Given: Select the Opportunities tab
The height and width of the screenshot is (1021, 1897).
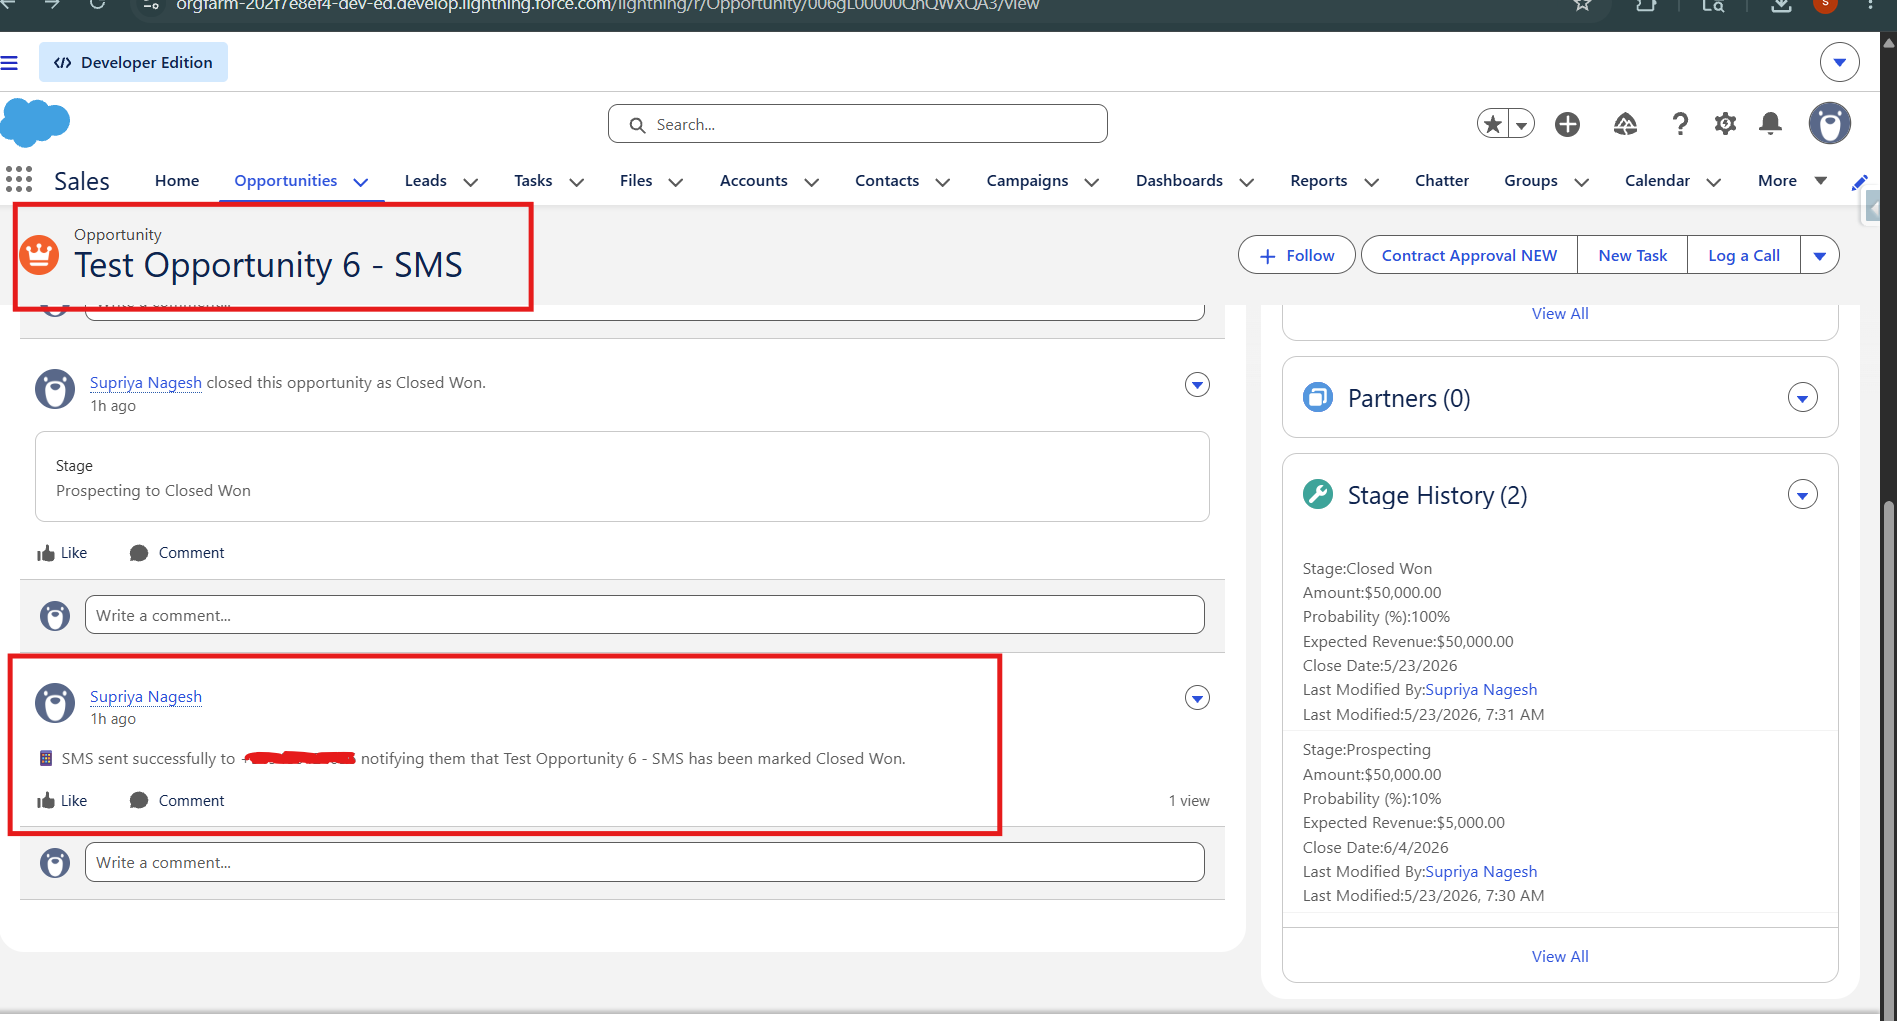Looking at the screenshot, I should (x=285, y=181).
